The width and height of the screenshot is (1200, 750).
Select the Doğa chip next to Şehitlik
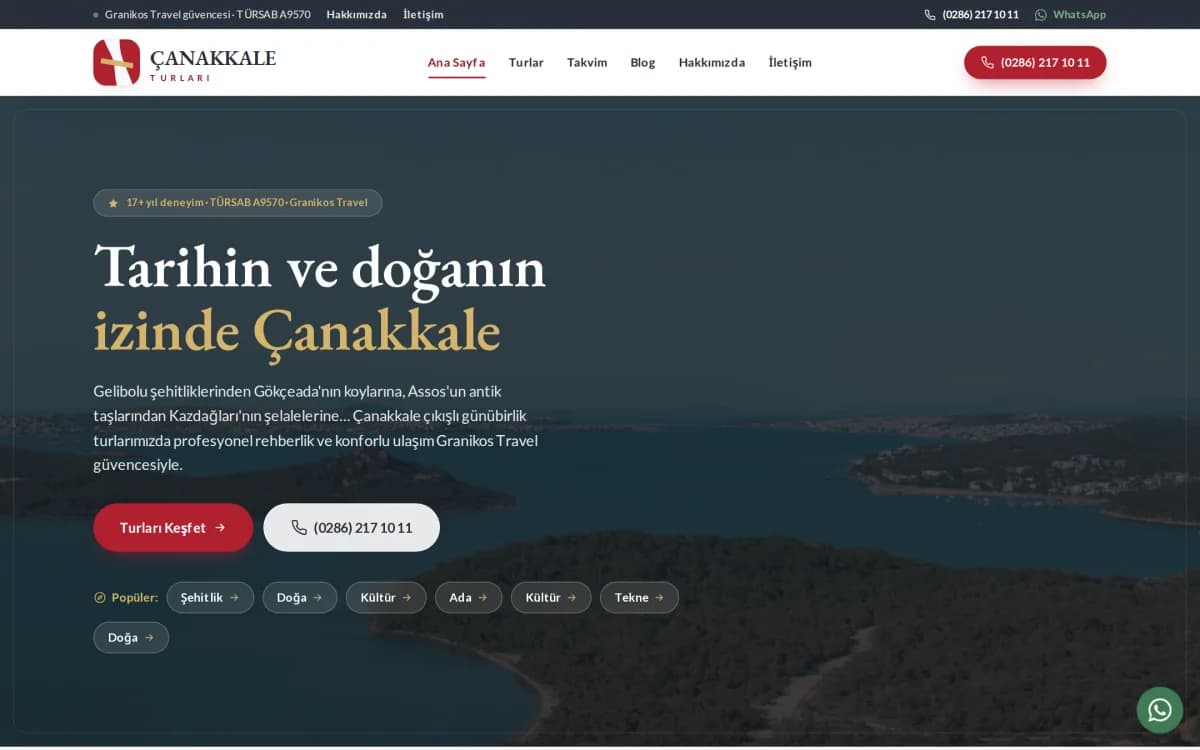[x=300, y=597]
